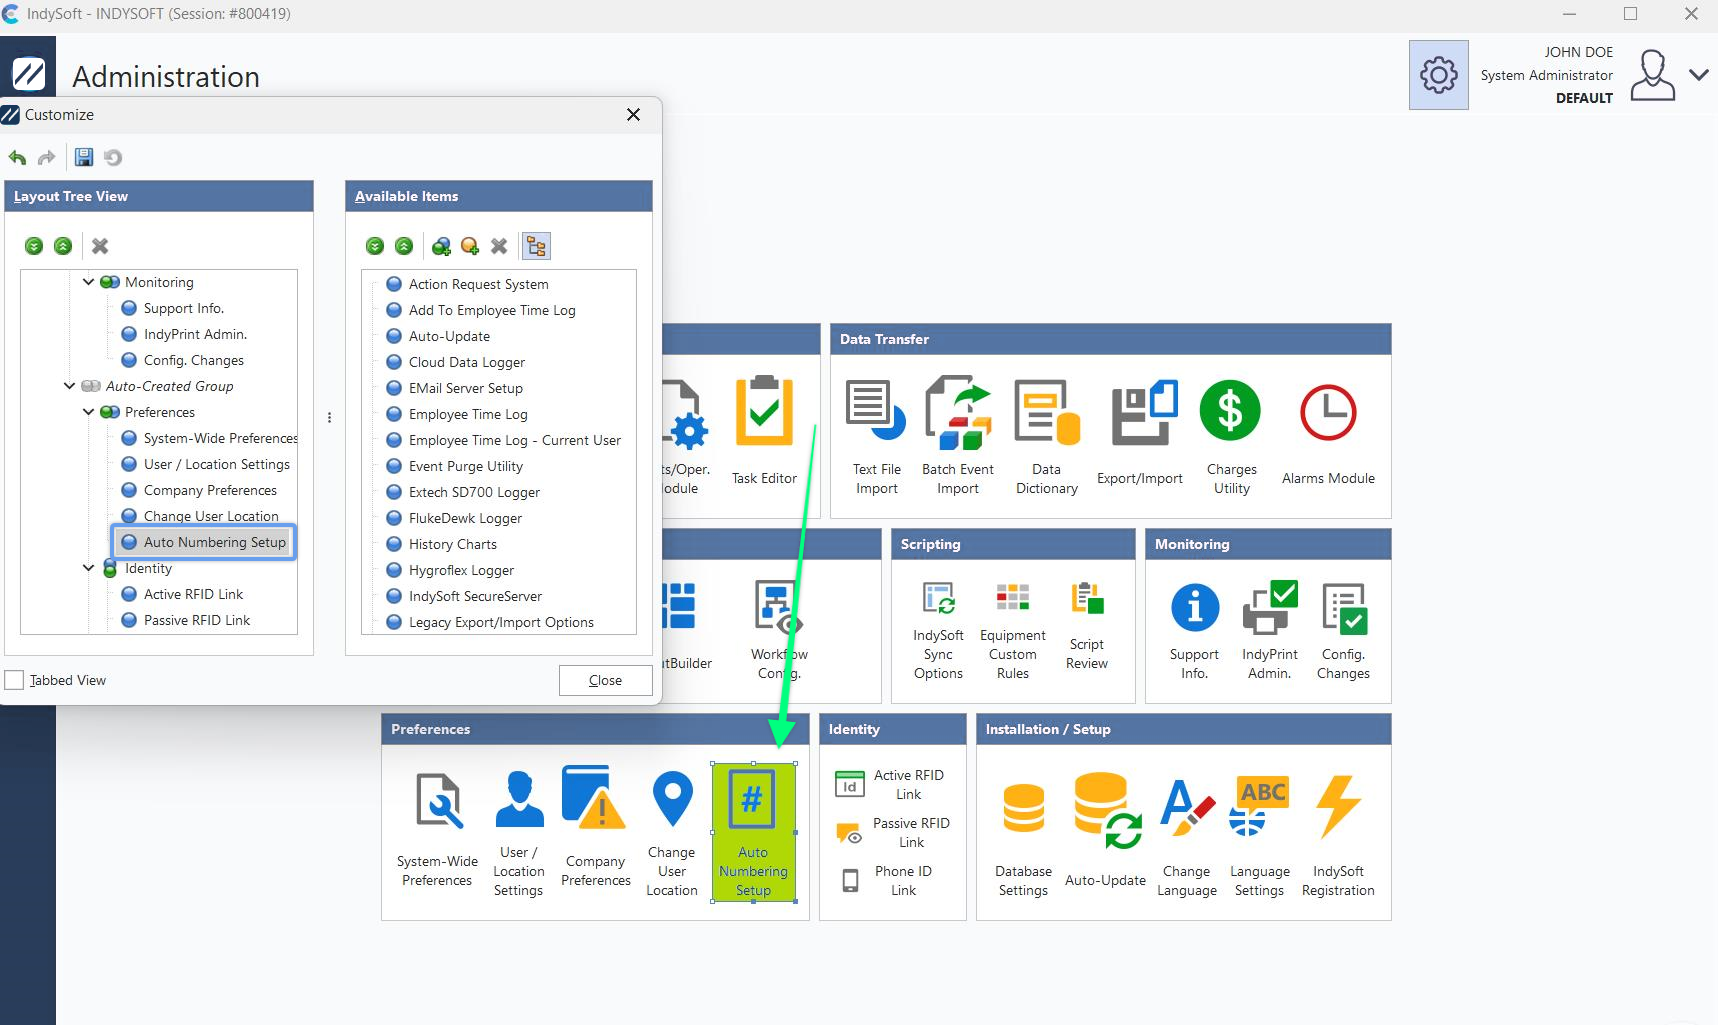Select Company Preferences in the layout tree
1718x1025 pixels.
coord(199,490)
